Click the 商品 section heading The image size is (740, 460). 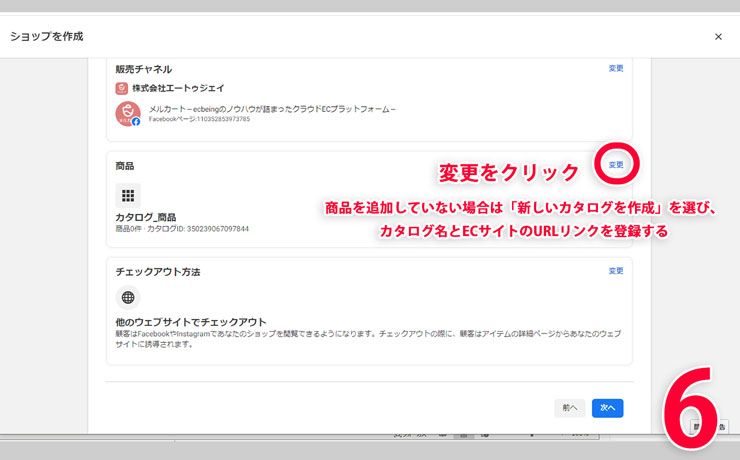(125, 166)
